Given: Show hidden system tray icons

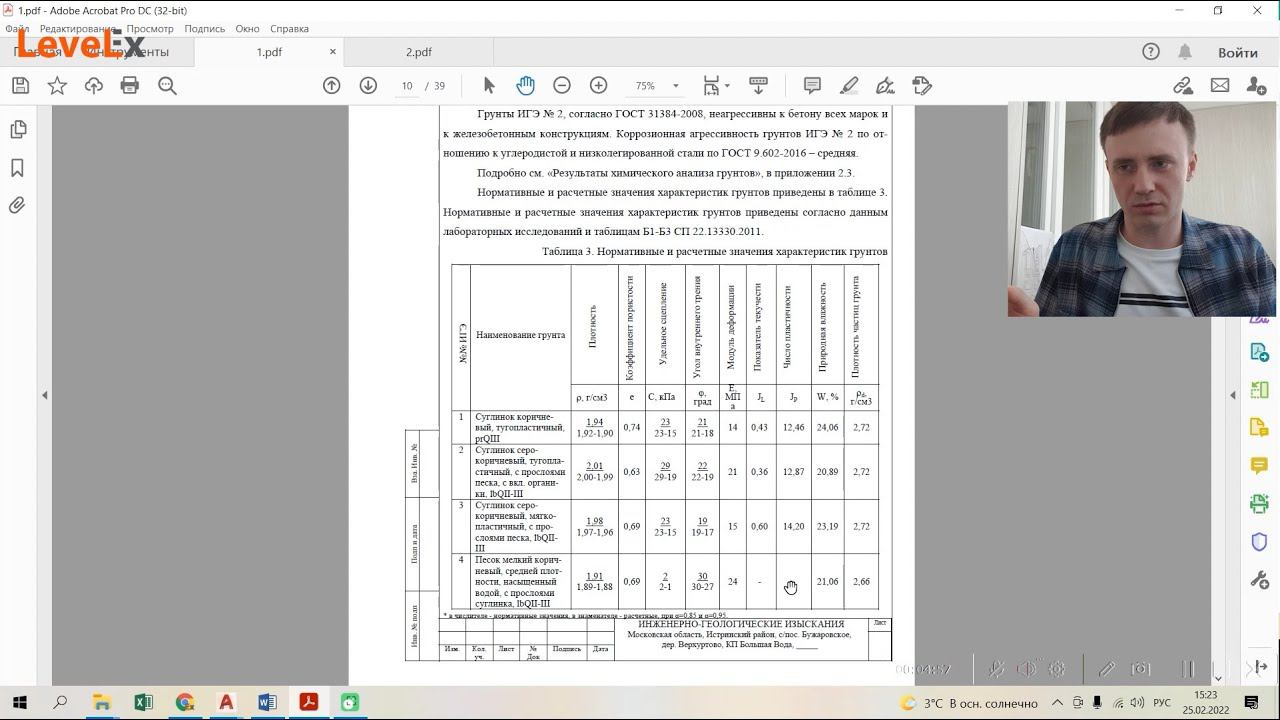Looking at the screenshot, I should (x=1058, y=702).
